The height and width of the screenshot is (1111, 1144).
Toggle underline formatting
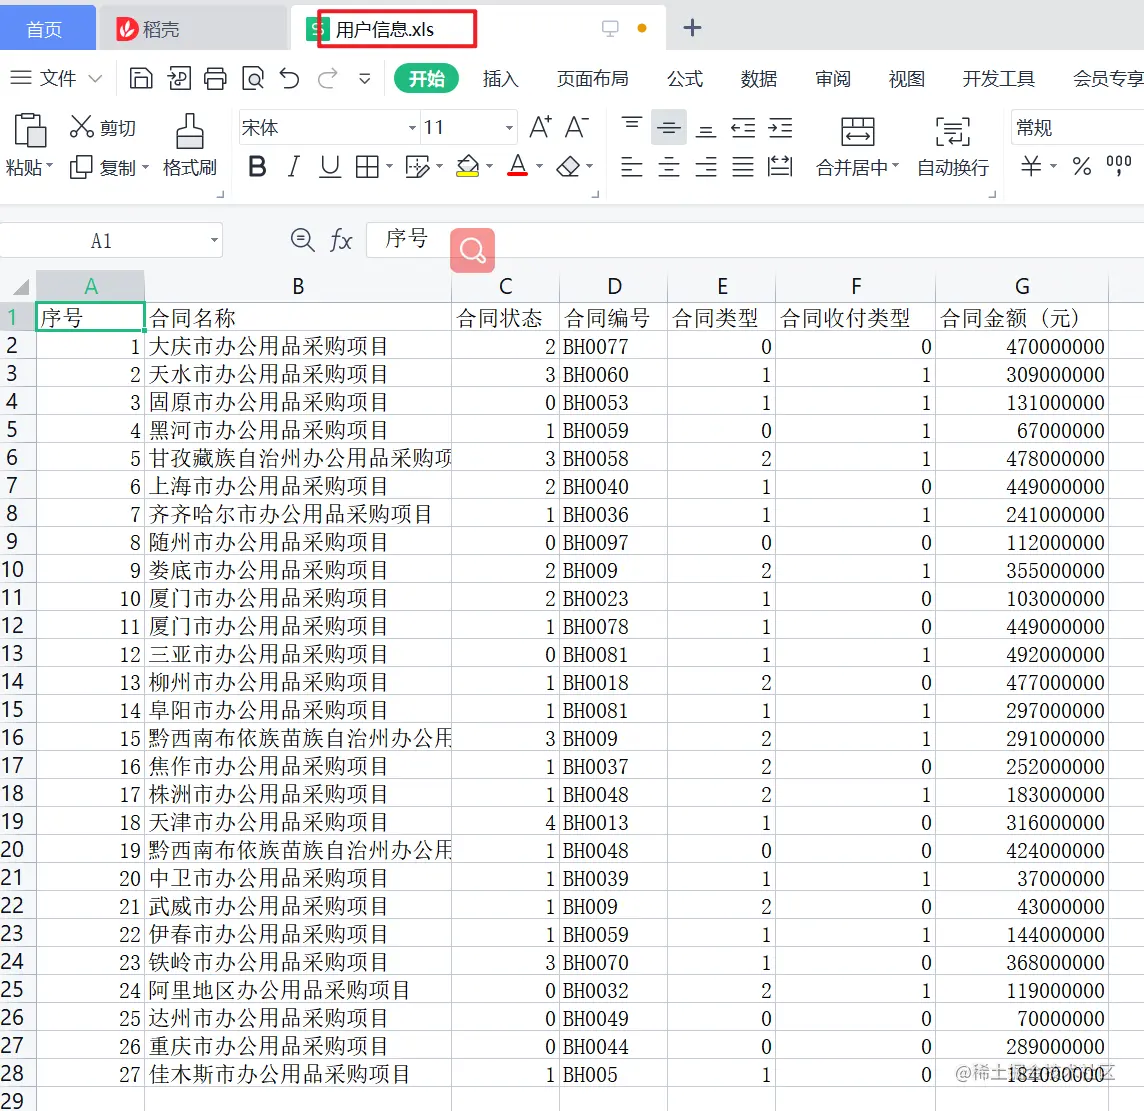(x=330, y=167)
